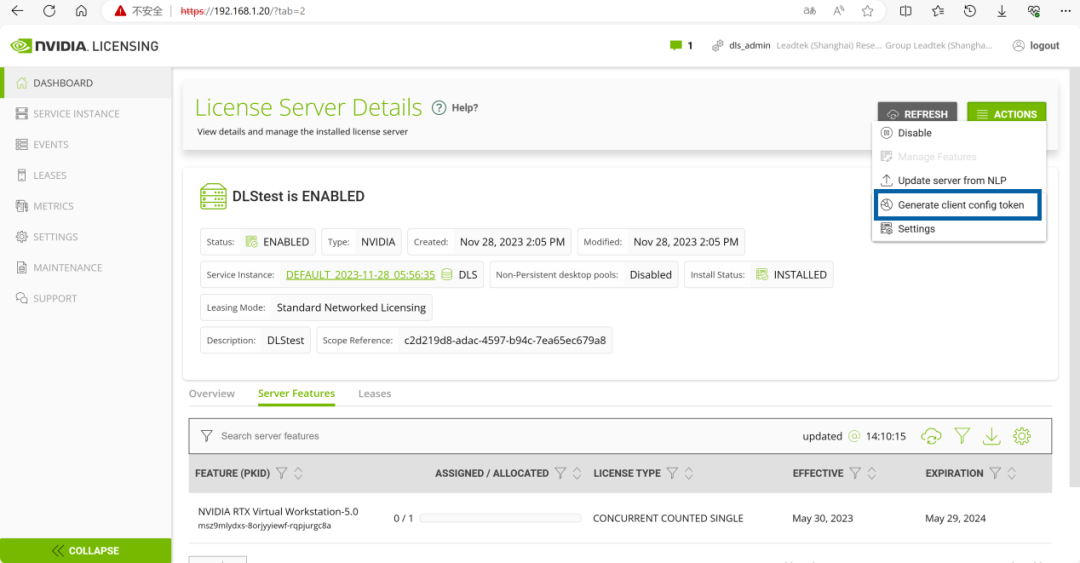Viewport: 1080px width, 563px height.
Task: Click the REFRESH button
Action: [917, 114]
